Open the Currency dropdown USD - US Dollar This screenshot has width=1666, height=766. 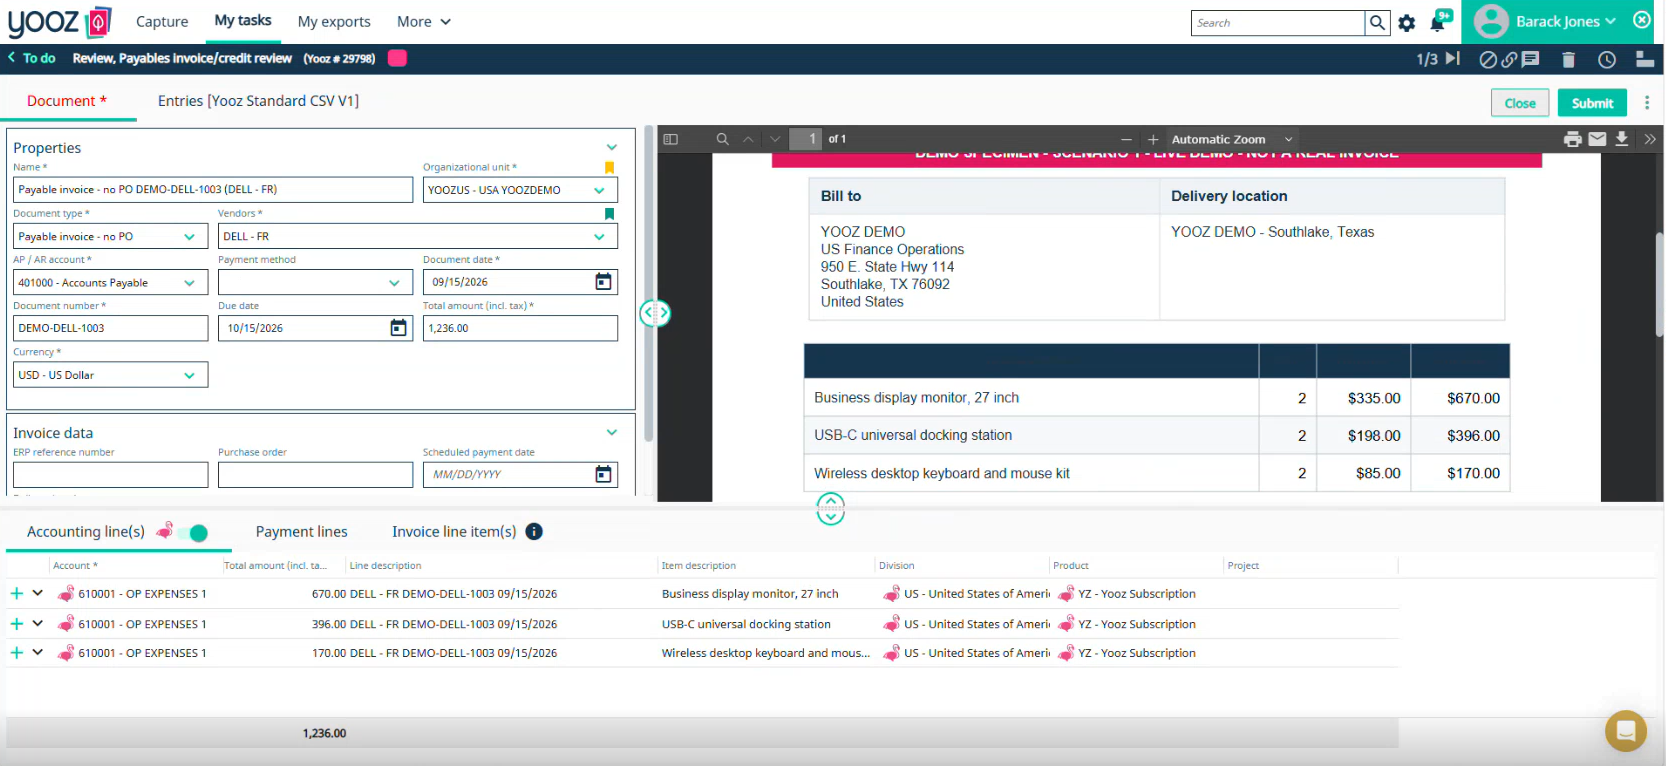tap(111, 375)
